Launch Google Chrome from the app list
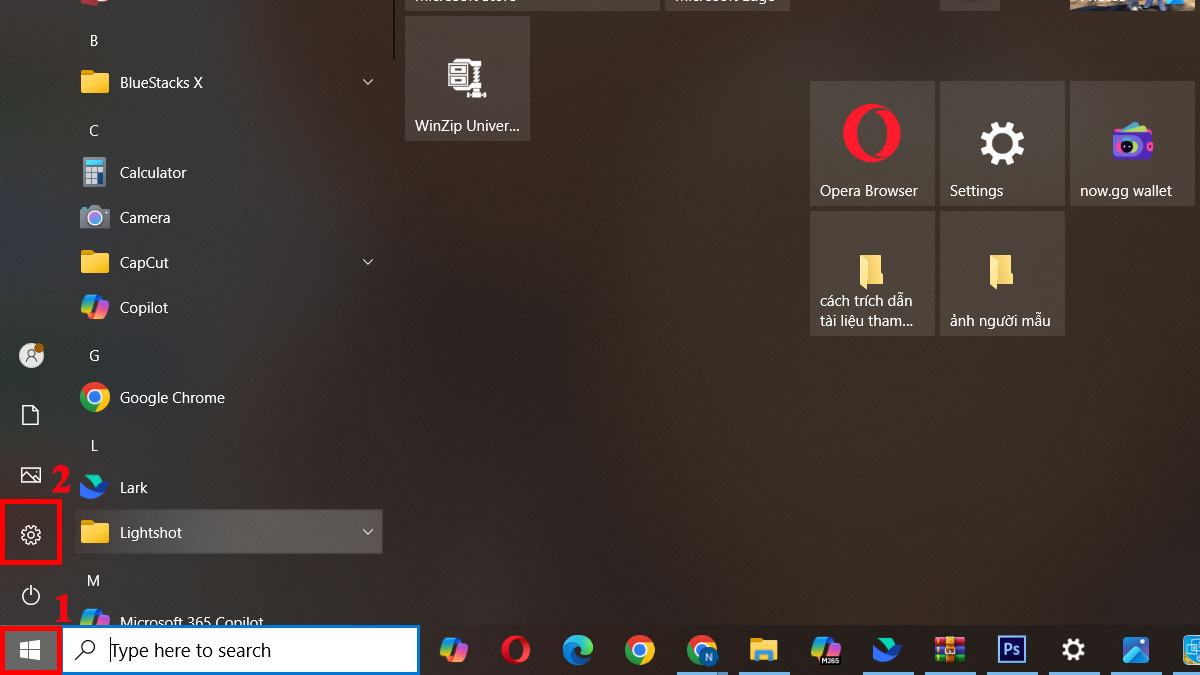Viewport: 1200px width, 675px height. (x=229, y=397)
